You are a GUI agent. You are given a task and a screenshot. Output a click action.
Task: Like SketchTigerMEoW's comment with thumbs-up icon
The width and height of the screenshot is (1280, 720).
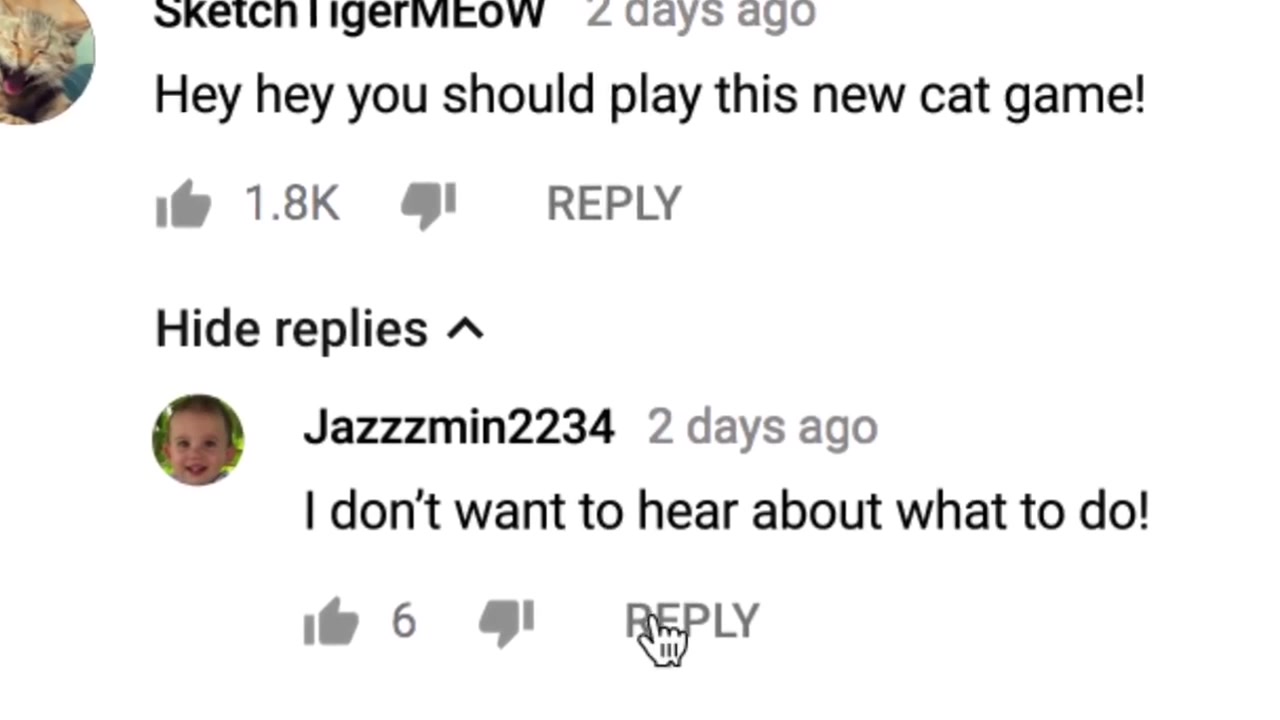[x=183, y=205]
